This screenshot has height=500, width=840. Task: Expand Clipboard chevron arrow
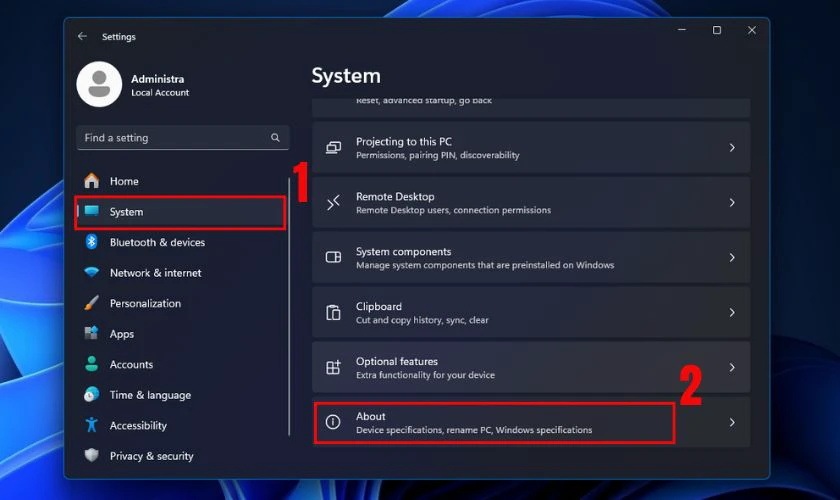(732, 312)
